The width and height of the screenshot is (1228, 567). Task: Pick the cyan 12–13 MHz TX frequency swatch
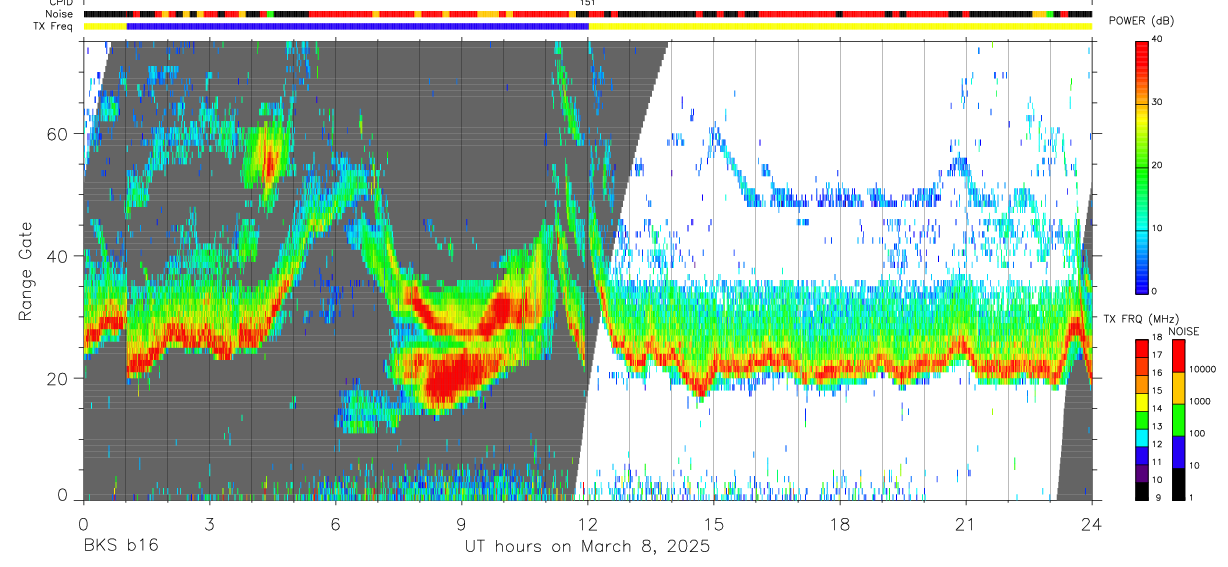point(1143,437)
